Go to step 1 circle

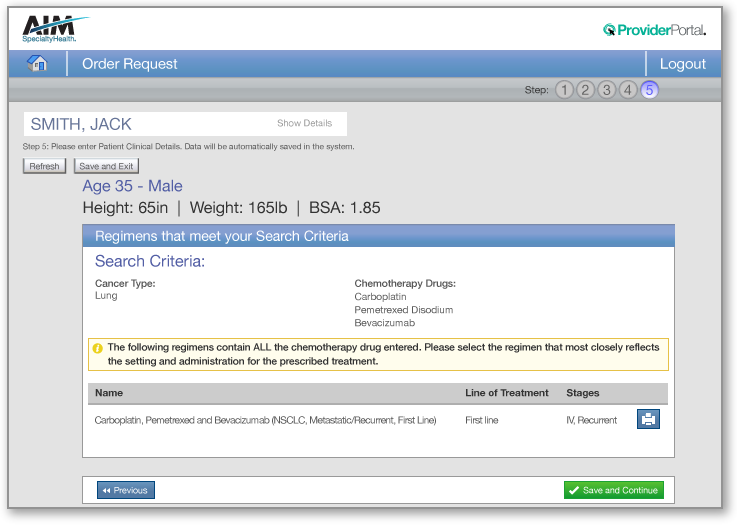pos(564,90)
